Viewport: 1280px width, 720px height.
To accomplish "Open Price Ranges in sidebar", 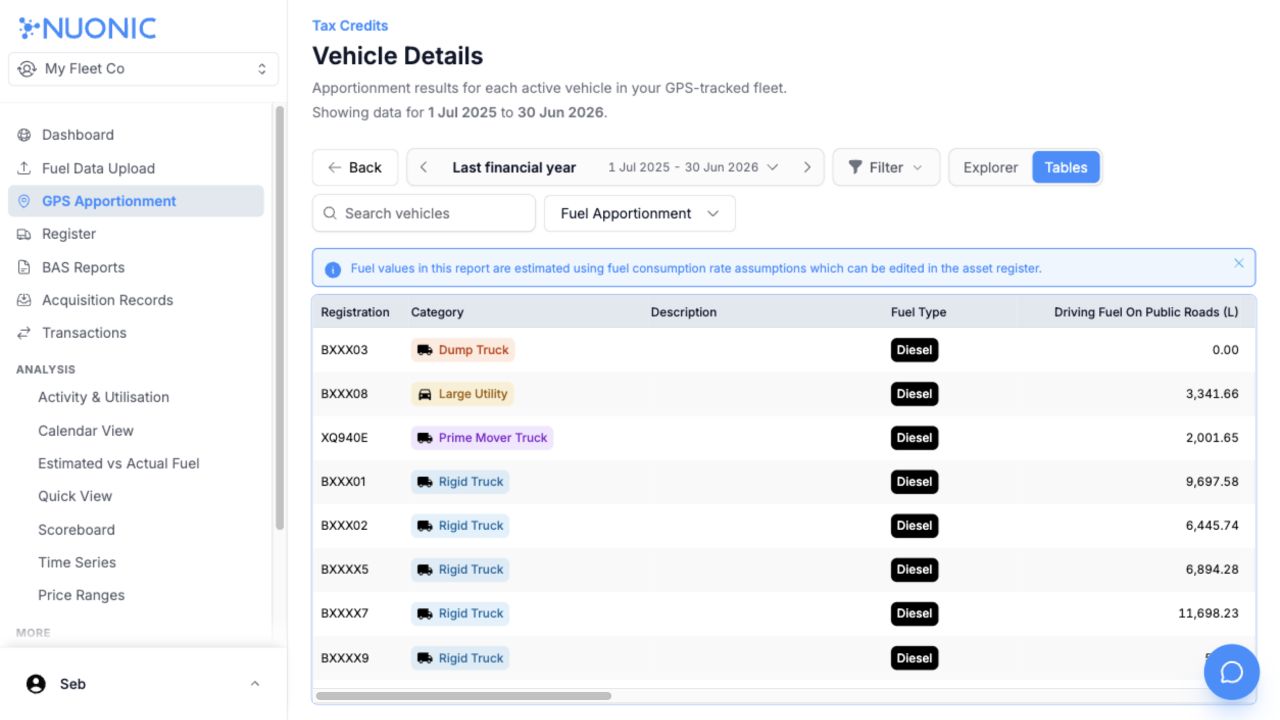I will pyautogui.click(x=81, y=595).
